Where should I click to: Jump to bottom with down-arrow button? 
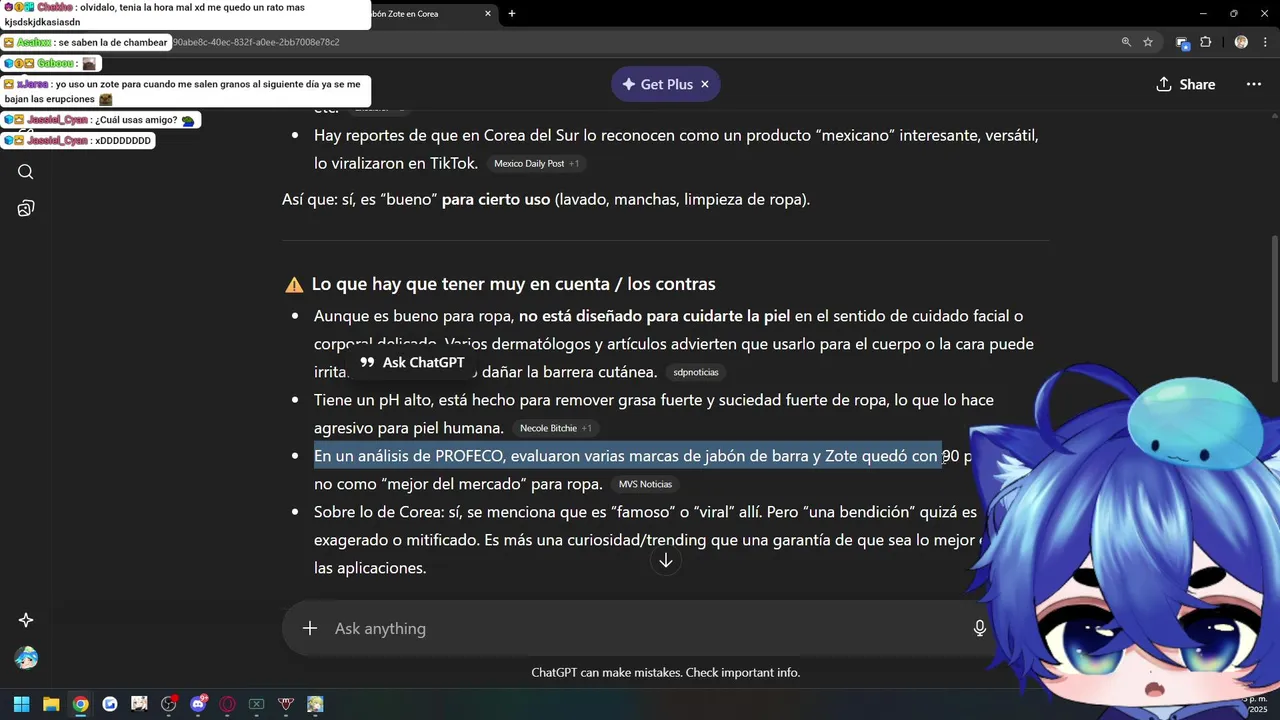pyautogui.click(x=666, y=561)
